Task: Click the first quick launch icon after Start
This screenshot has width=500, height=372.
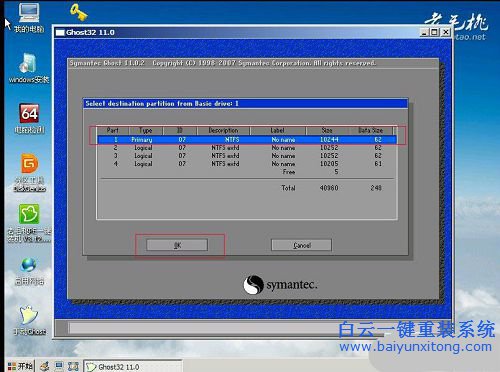Action: [44, 366]
